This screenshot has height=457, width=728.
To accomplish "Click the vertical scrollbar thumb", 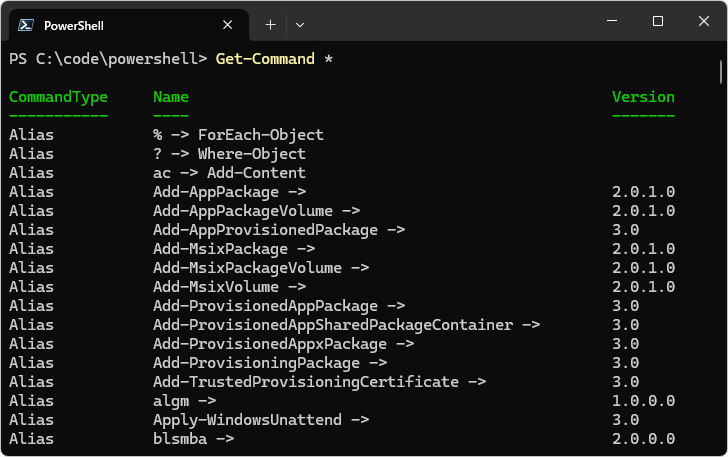I will (721, 72).
